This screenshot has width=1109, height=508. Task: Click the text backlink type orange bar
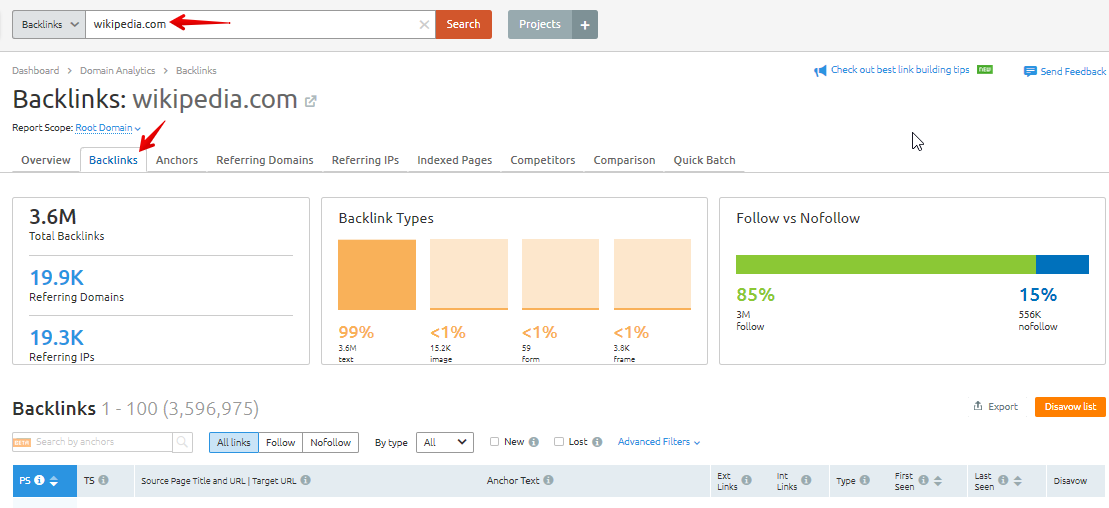click(377, 275)
